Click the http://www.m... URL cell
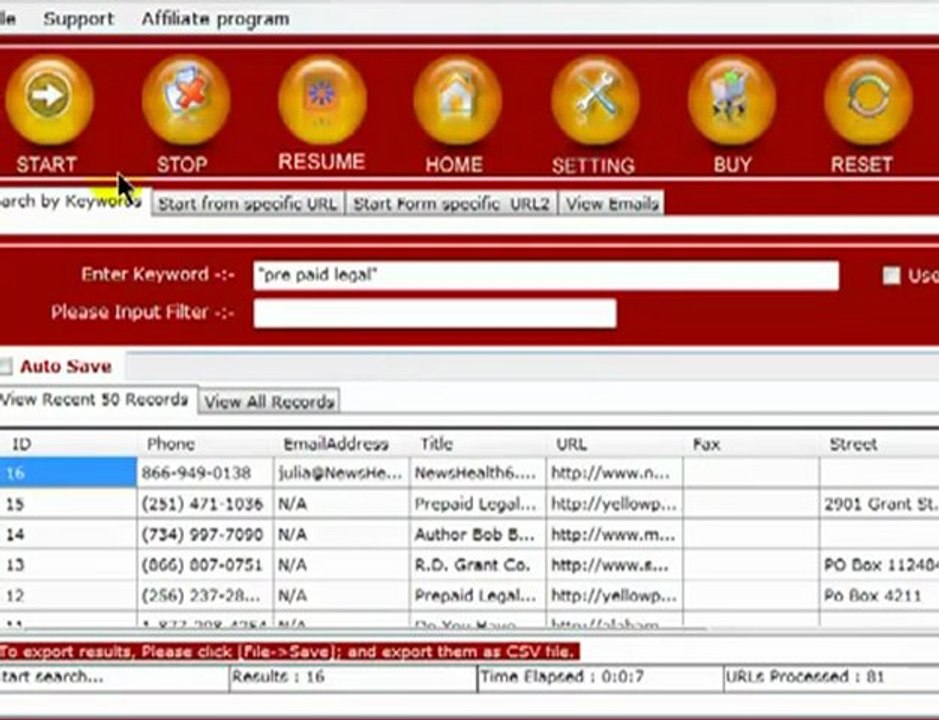 click(614, 534)
